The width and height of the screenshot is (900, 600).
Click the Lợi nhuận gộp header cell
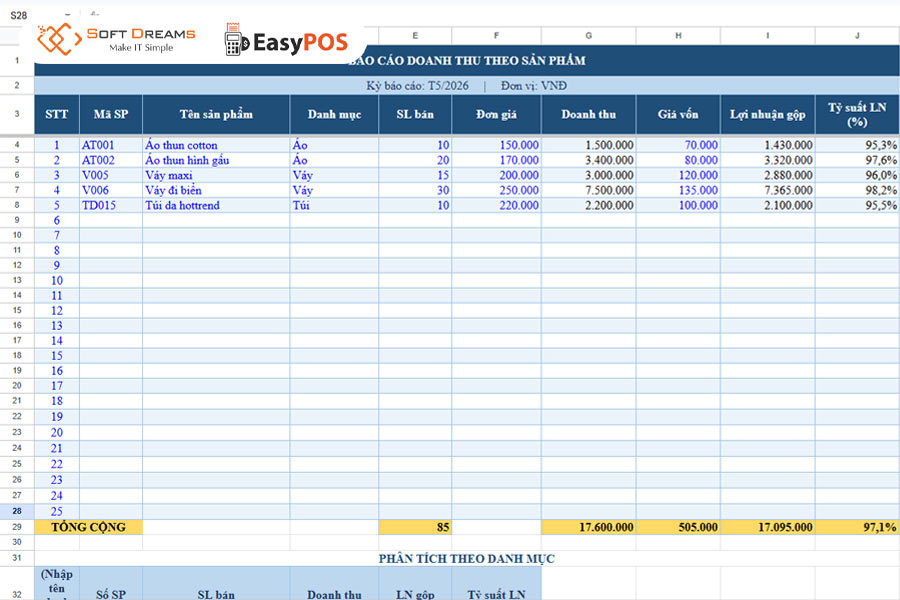coord(767,114)
